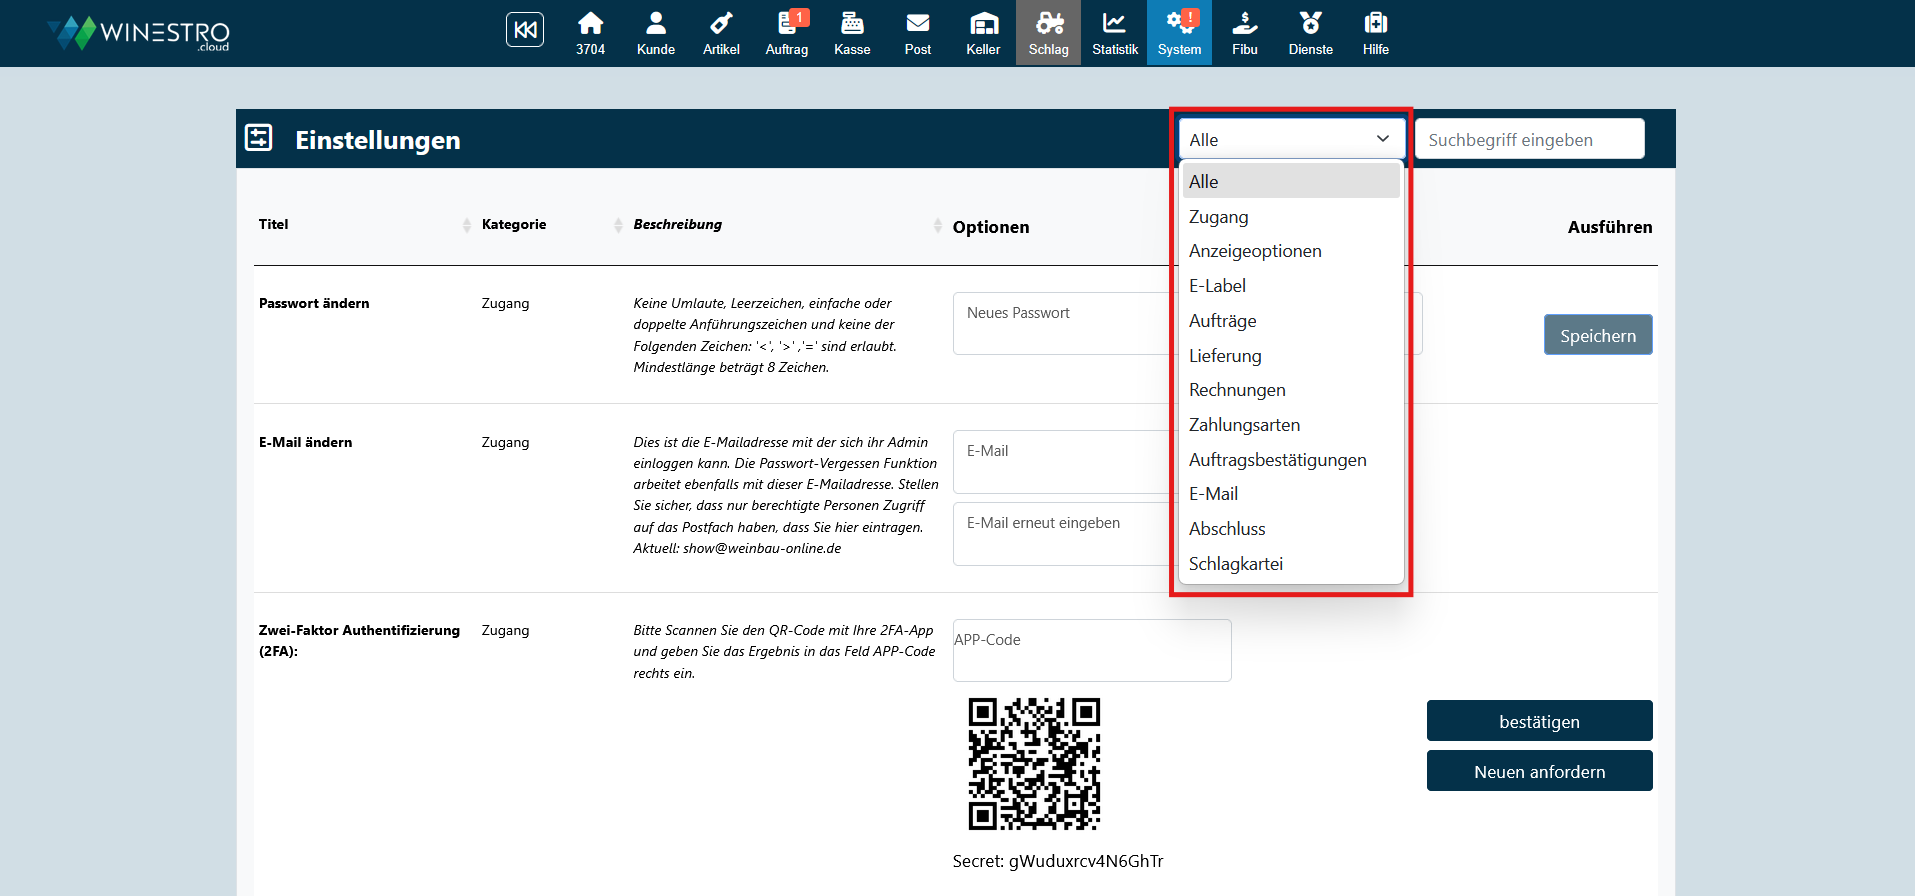Open the home icon labeled 3704
1915x896 pixels.
pyautogui.click(x=590, y=33)
